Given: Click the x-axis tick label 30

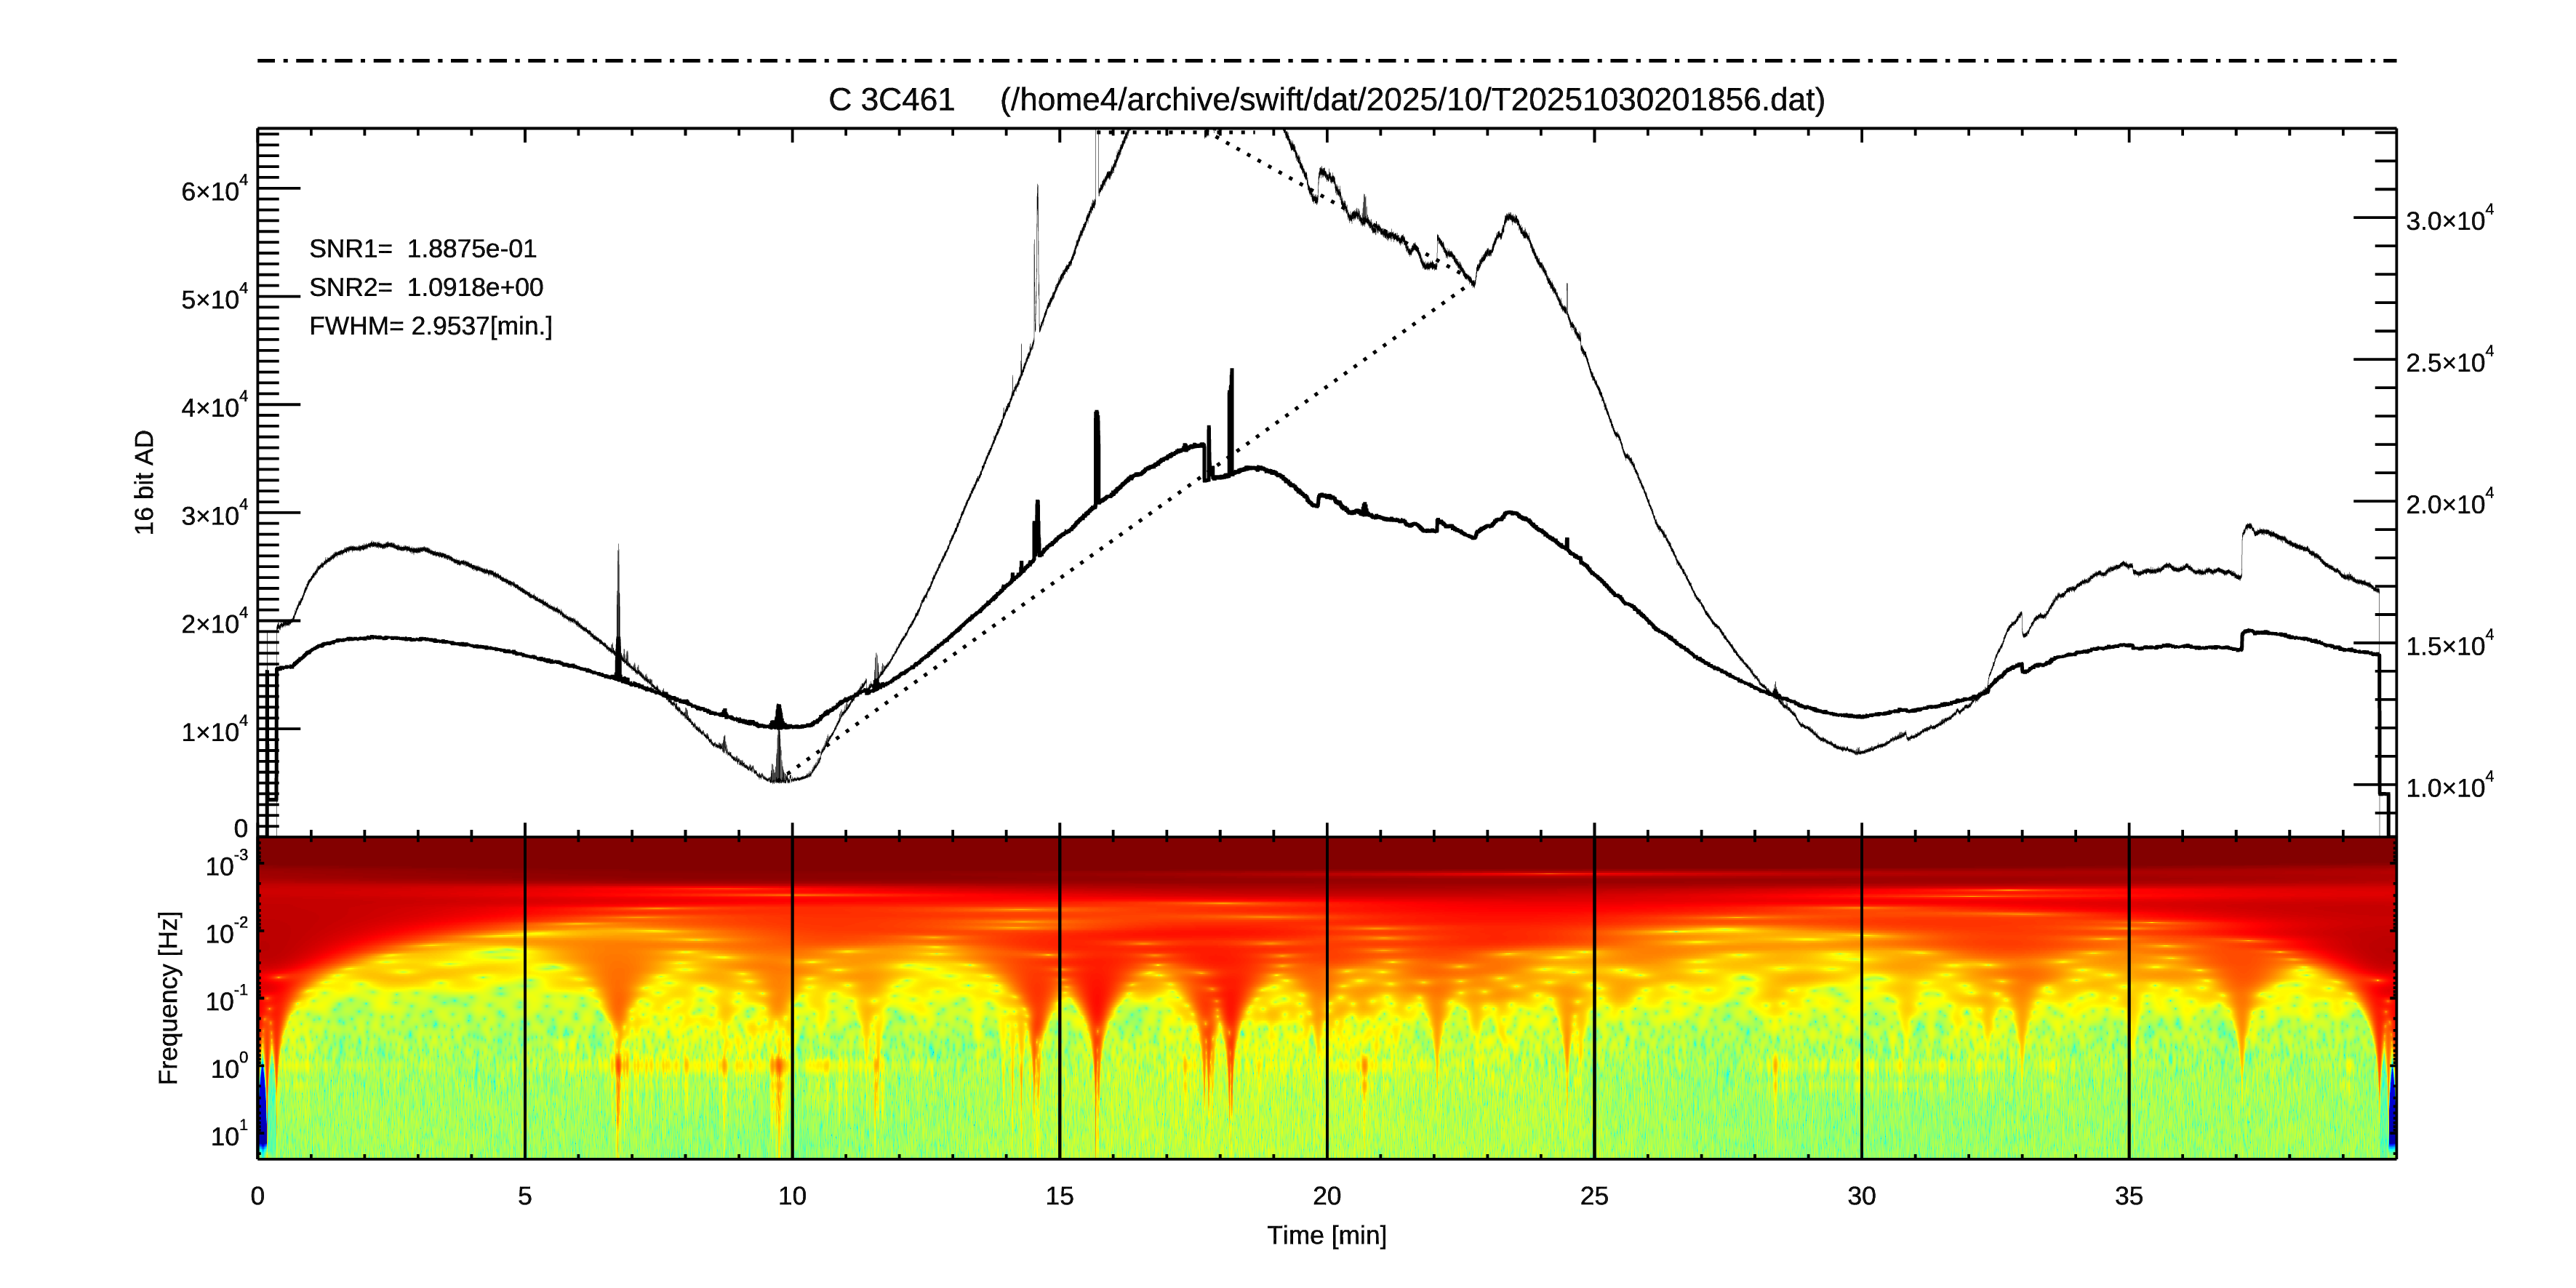Looking at the screenshot, I should 1861,1196.
